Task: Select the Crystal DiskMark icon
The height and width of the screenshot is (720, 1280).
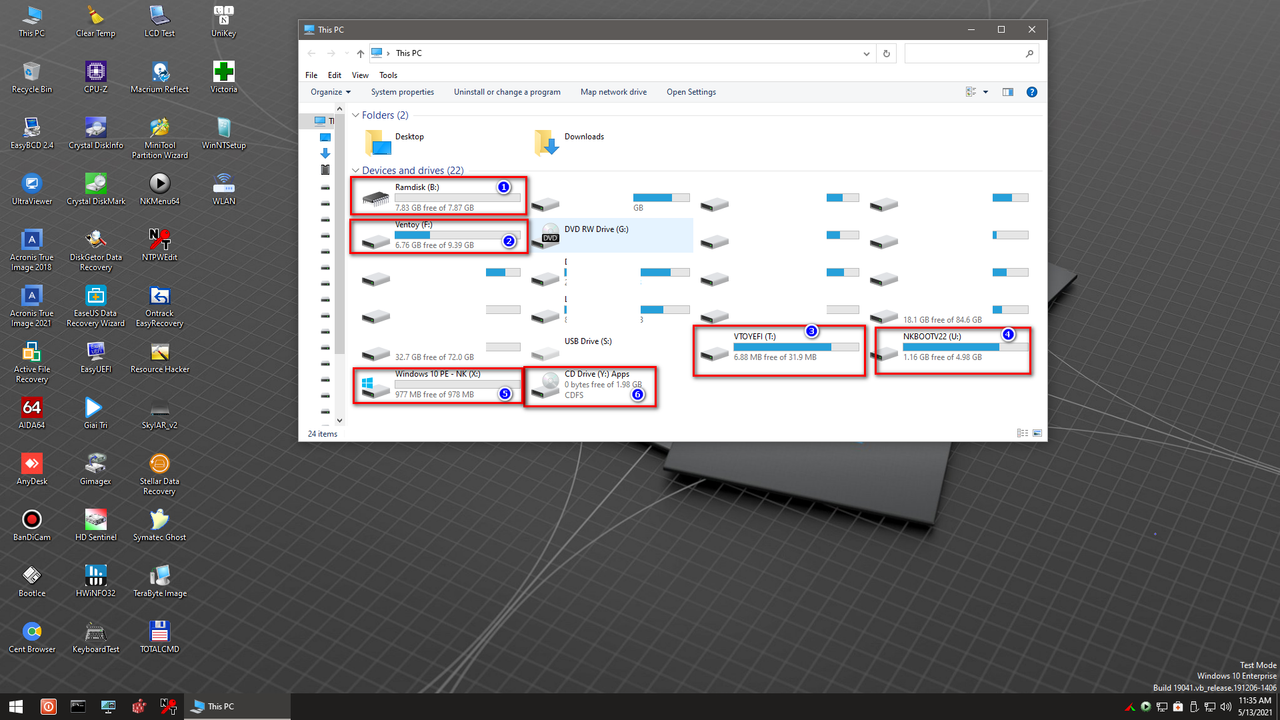Action: [x=96, y=190]
